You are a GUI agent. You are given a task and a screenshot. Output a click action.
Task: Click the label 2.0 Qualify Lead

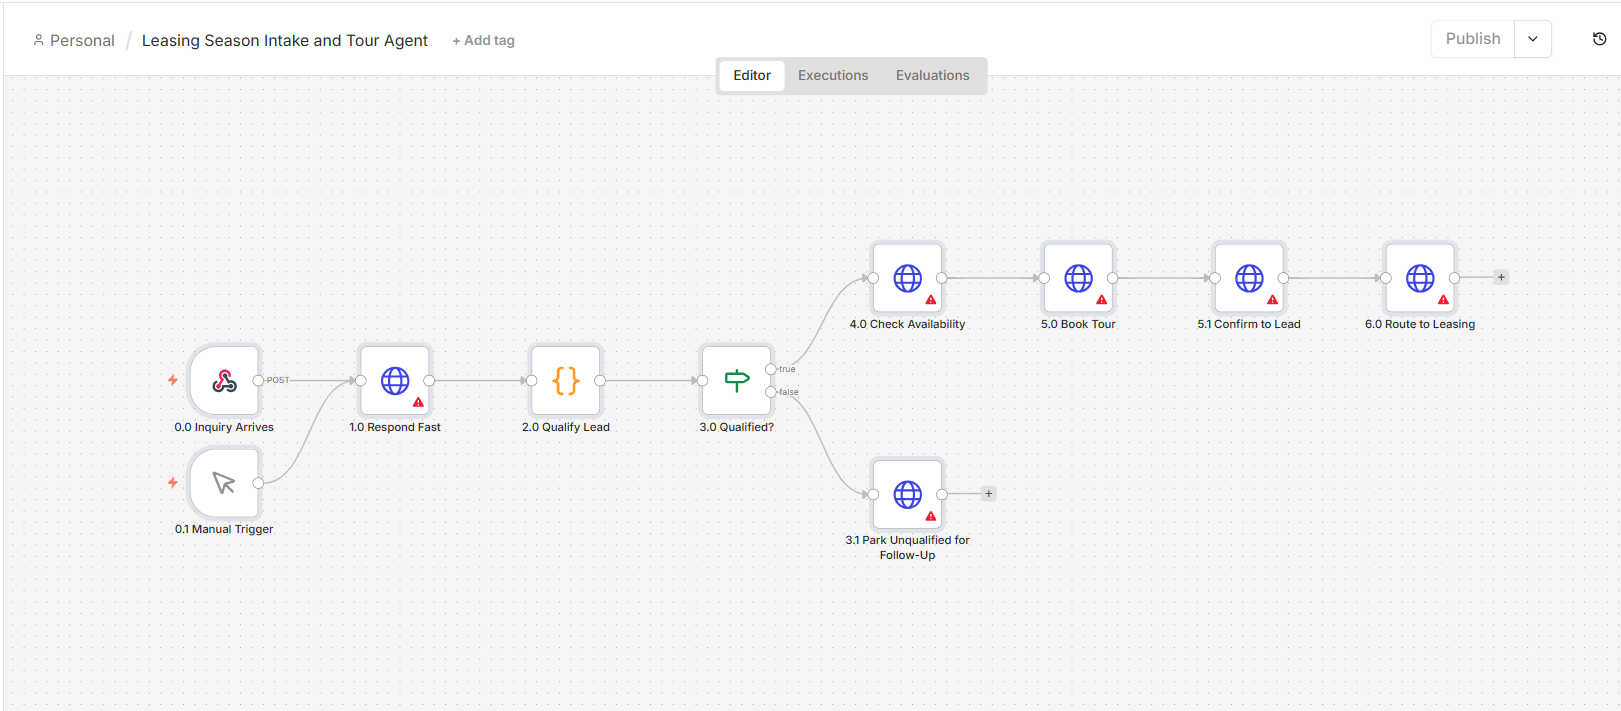click(566, 427)
